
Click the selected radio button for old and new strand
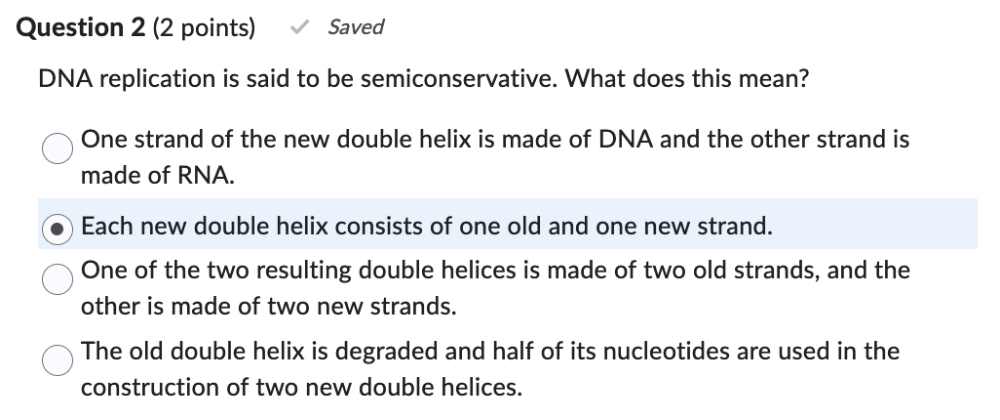[58, 227]
